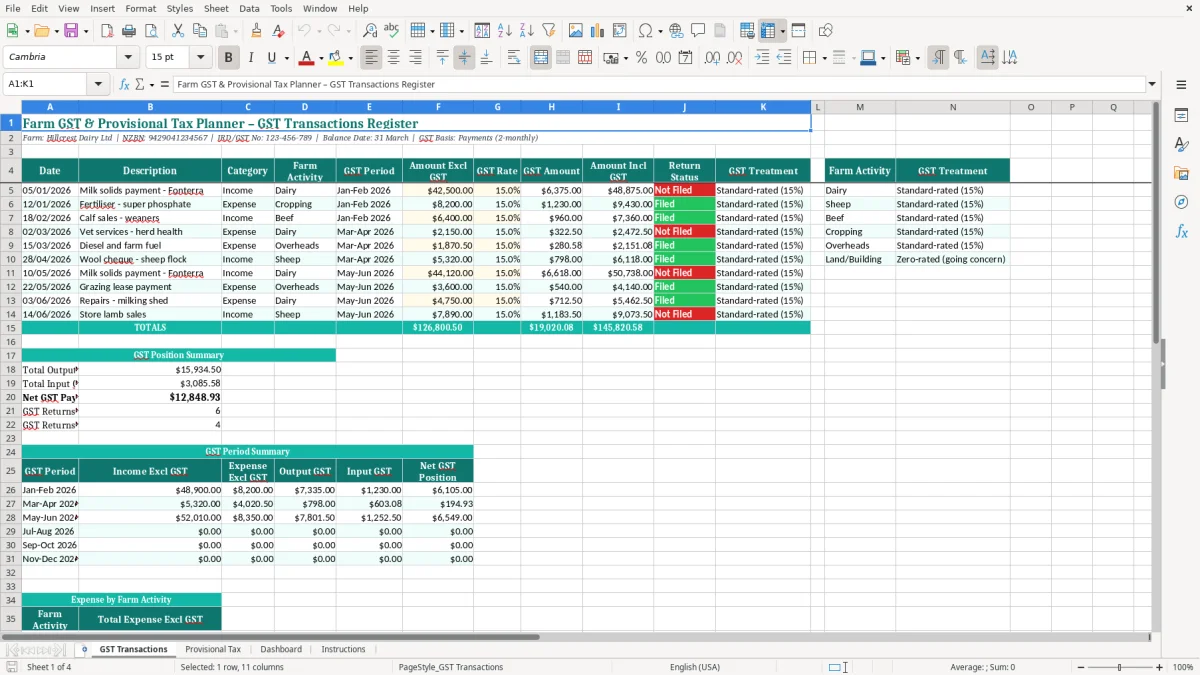Screen dimensions: 1200x675
Task: Click the Function Wizard fx icon
Action: 124,84
